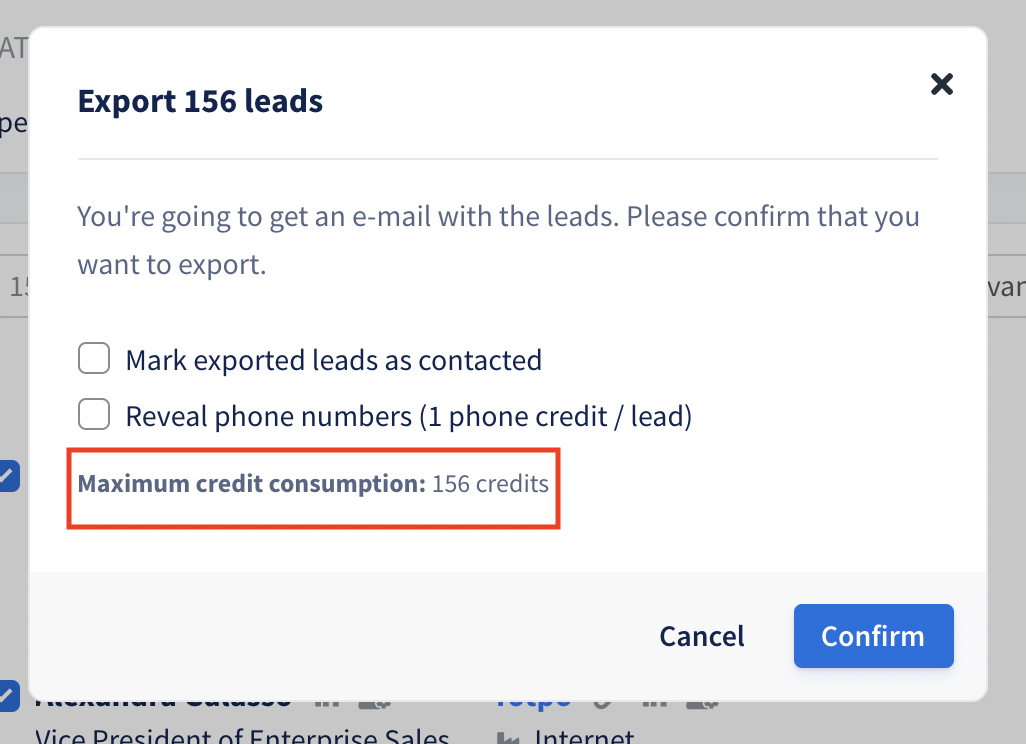This screenshot has height=744, width=1026.
Task: Select the Maximum credit consumption text
Action: (313, 484)
